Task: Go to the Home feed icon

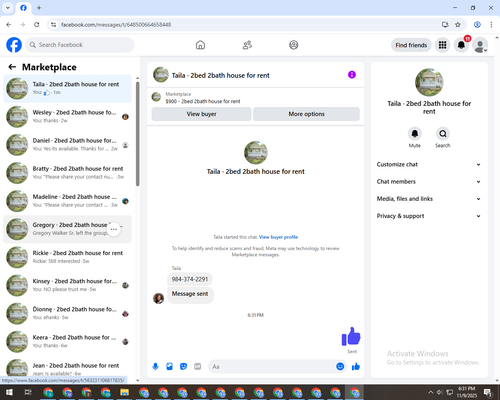Action: point(200,45)
